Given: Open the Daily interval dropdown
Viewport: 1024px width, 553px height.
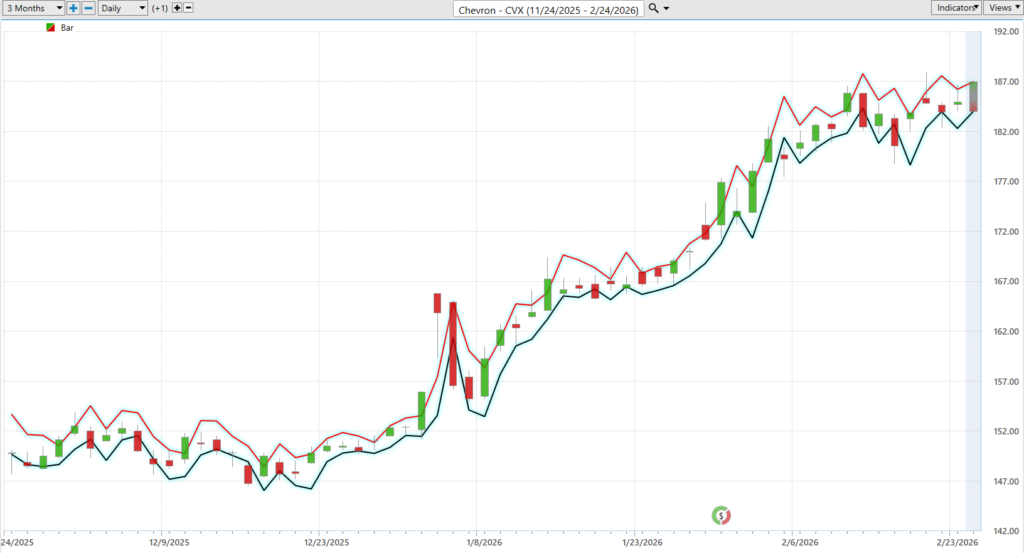Looking at the screenshot, I should 122,8.
